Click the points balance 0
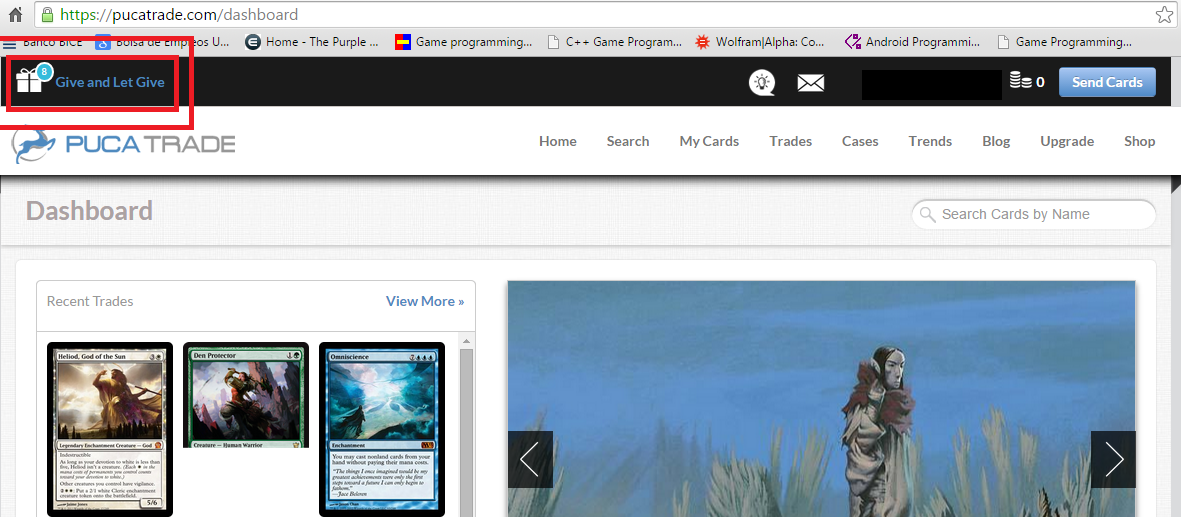 (x=1040, y=82)
